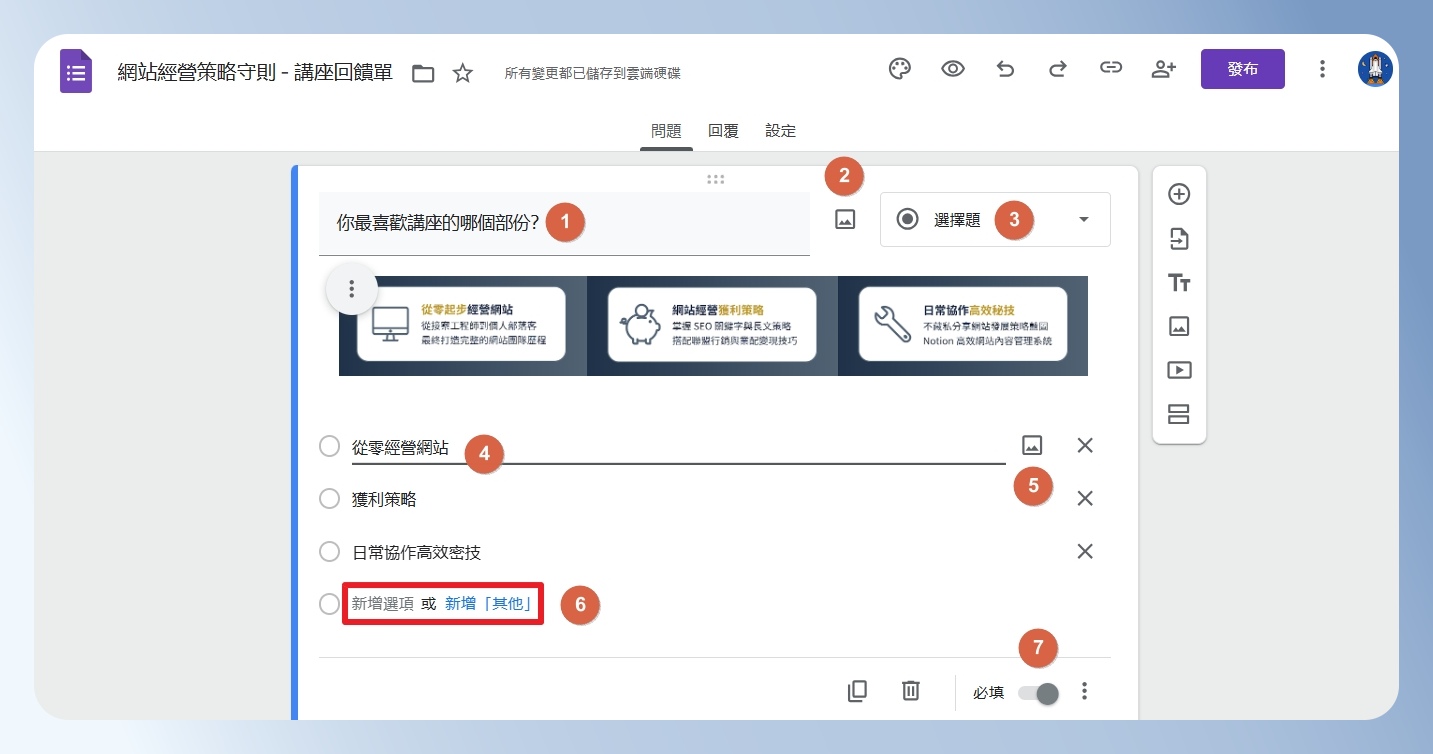Add a title and description block
1433x754 pixels.
1179,283
